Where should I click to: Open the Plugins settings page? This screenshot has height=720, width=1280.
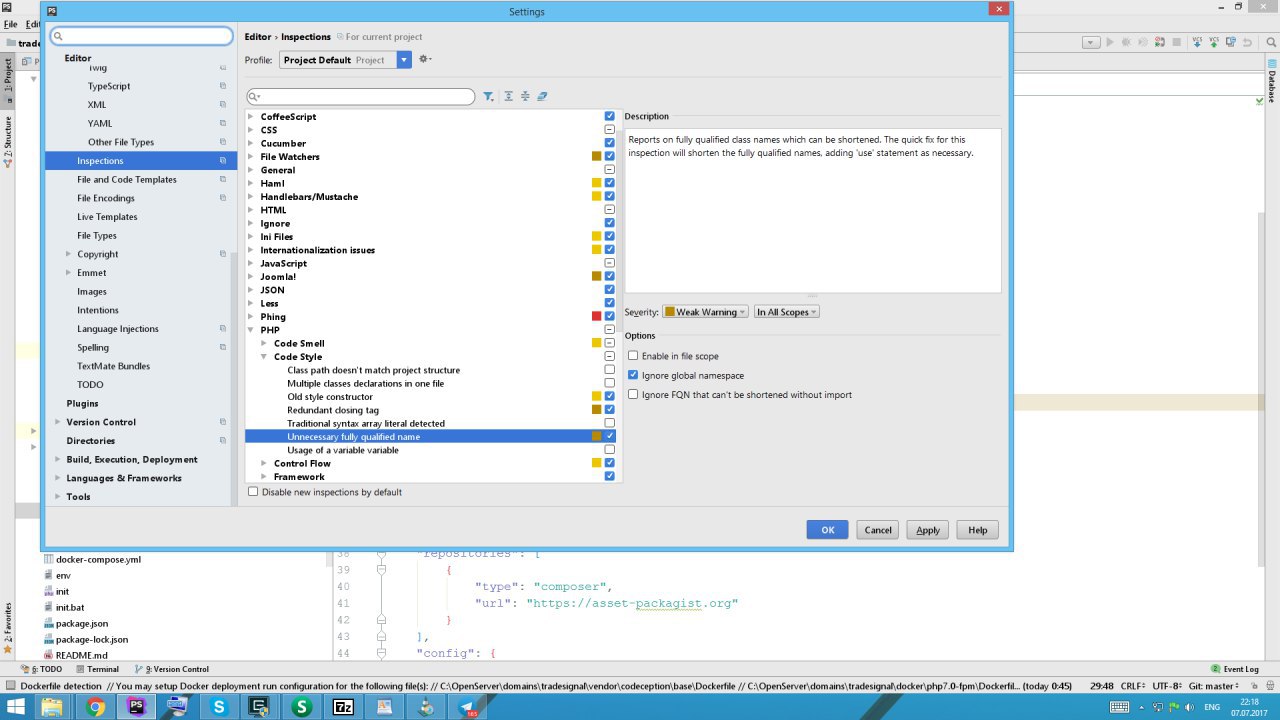pyautogui.click(x=82, y=404)
